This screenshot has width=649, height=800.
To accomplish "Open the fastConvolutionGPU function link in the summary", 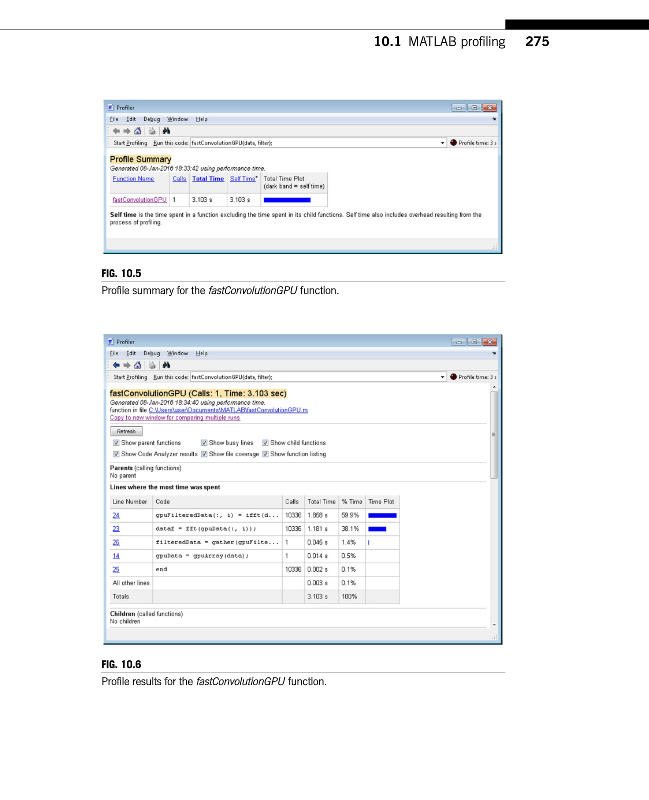I will [138, 199].
